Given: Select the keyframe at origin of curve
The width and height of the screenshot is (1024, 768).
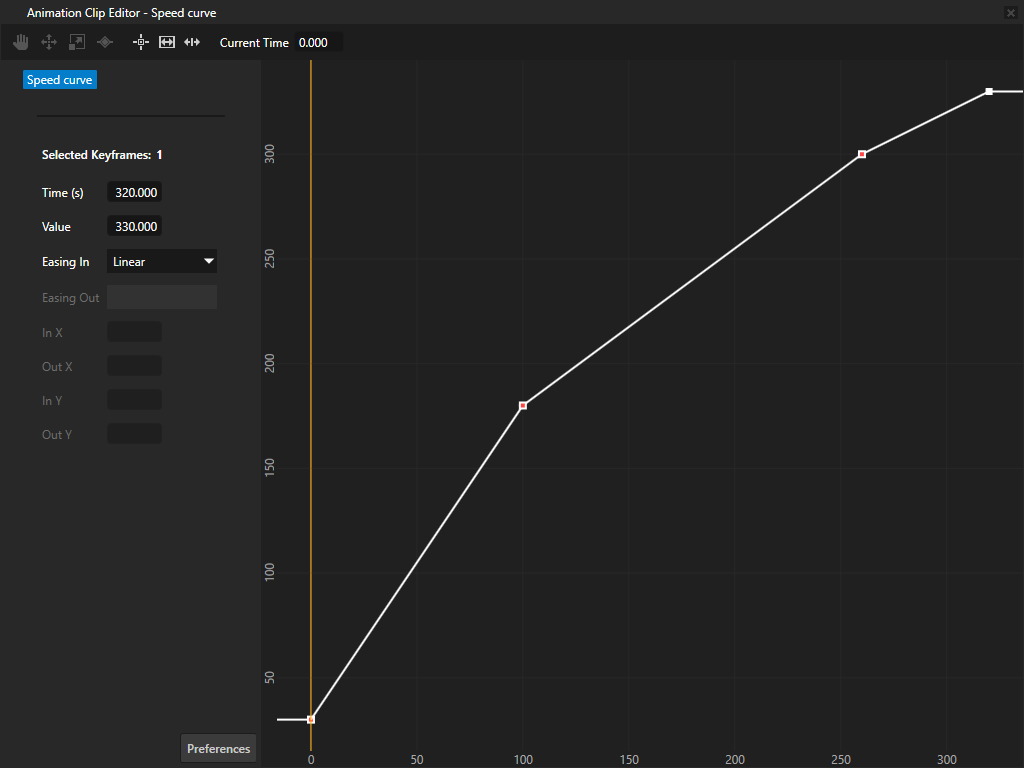Looking at the screenshot, I should pos(311,718).
